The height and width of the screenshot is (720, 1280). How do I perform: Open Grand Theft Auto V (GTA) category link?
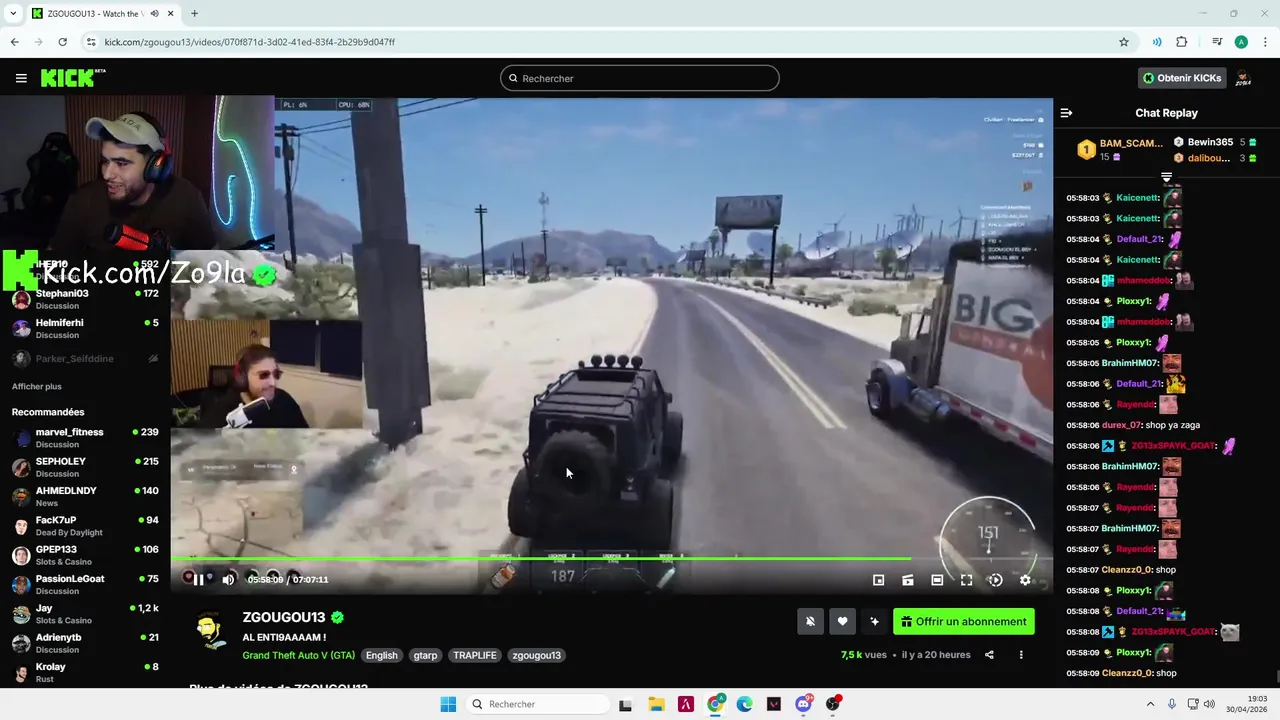298,655
